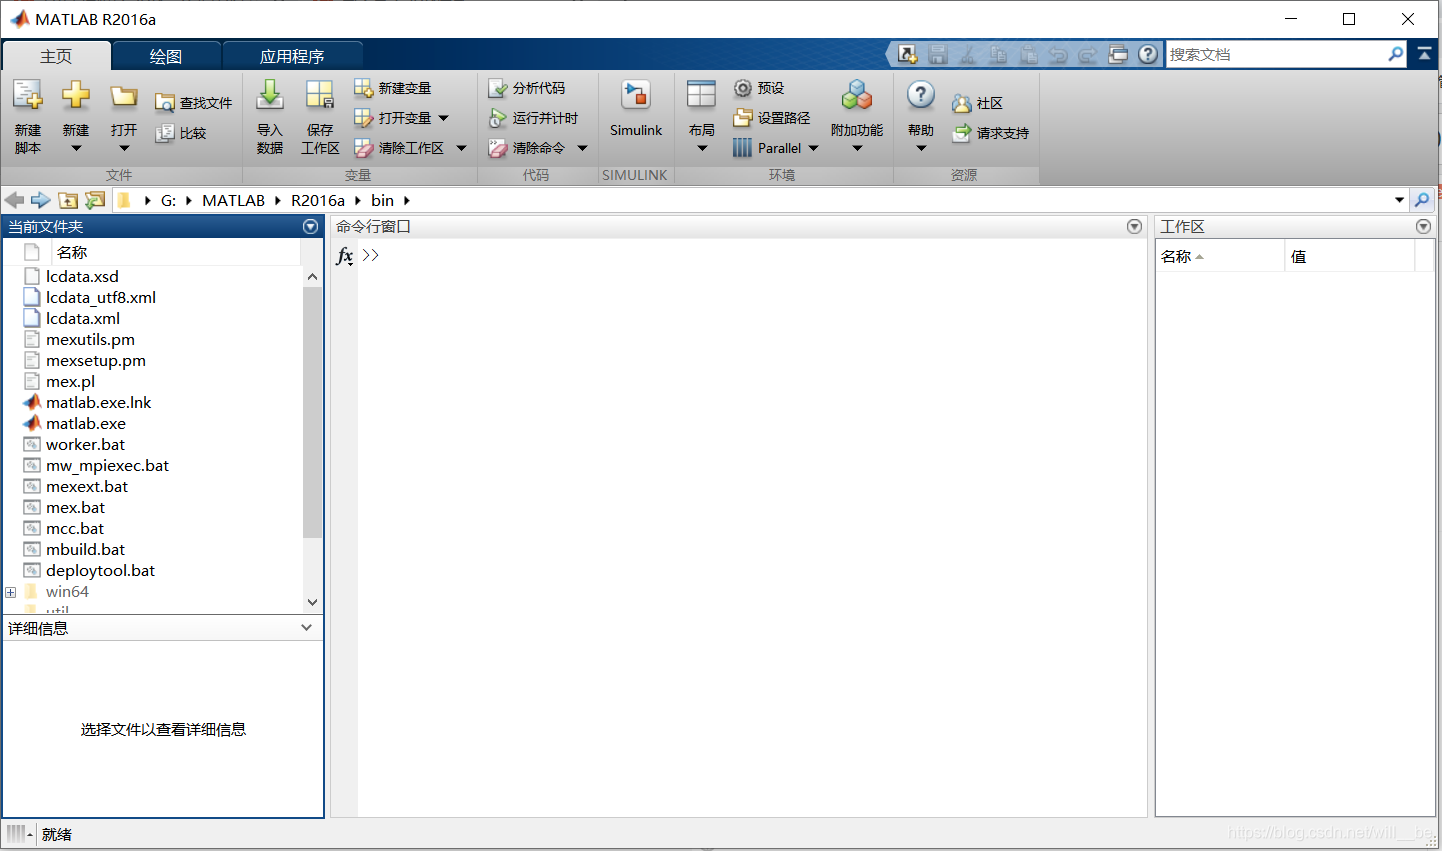
Task: Switch to the Apps (应用程序) tab
Action: (292, 56)
